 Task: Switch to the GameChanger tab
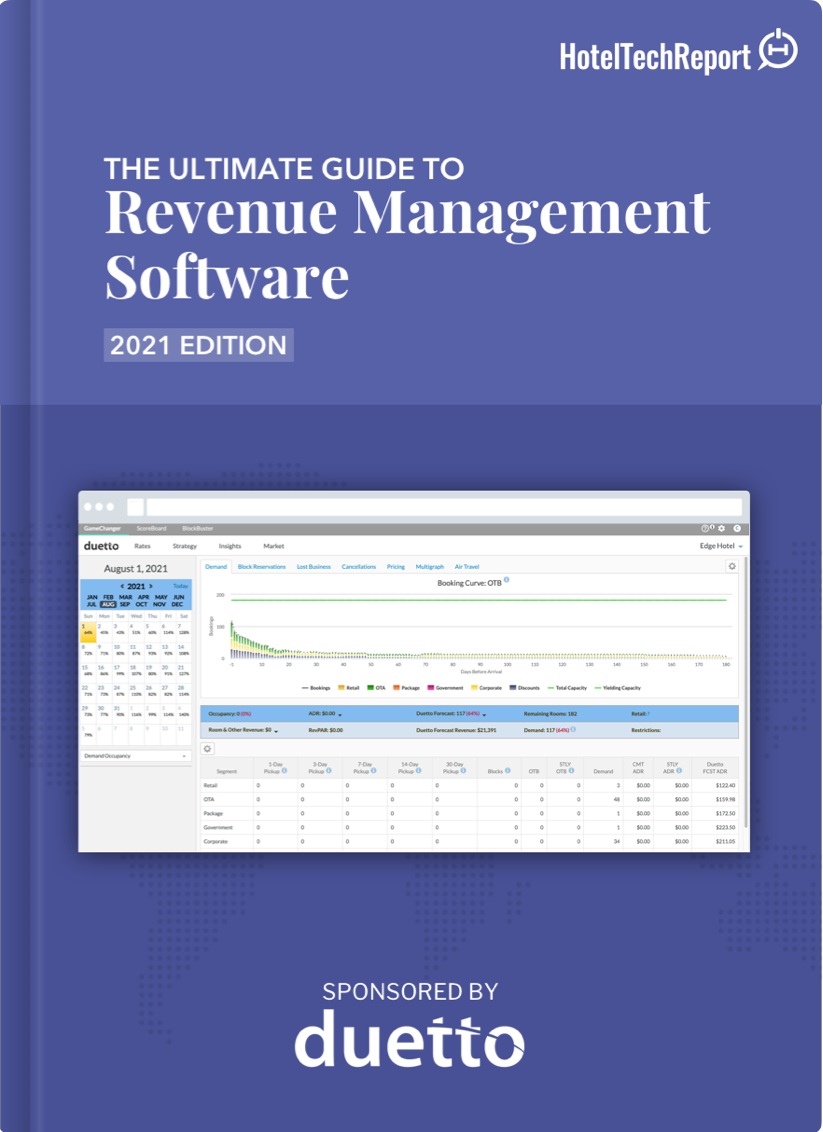tap(101, 528)
